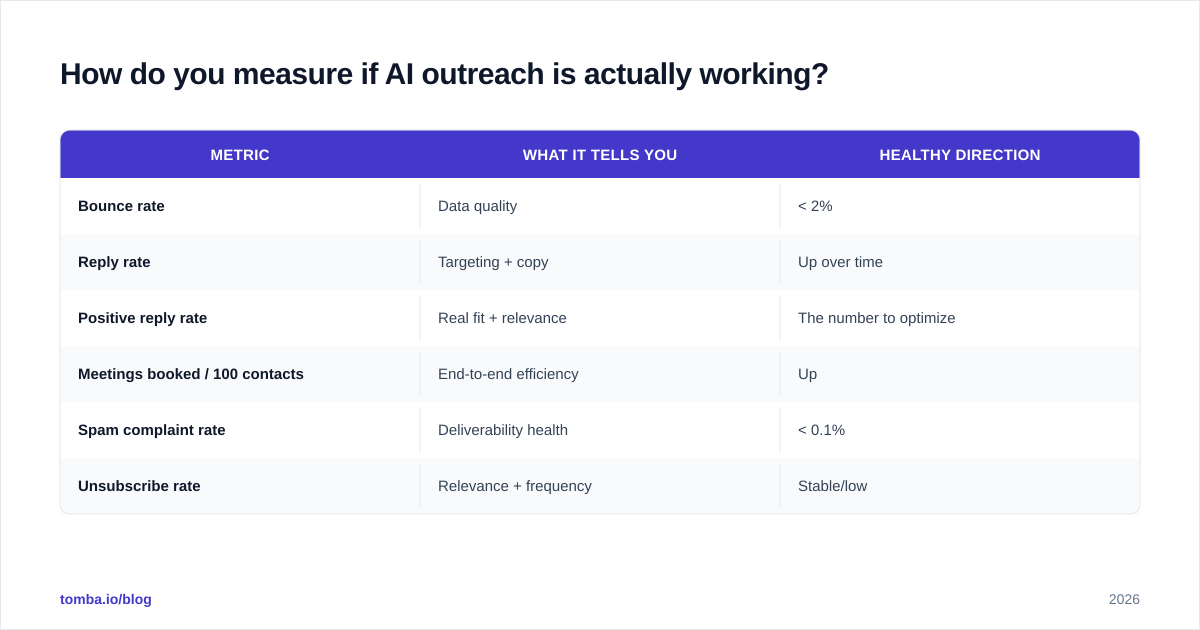Click The number to optimize cell
1200x630 pixels.
click(x=960, y=318)
